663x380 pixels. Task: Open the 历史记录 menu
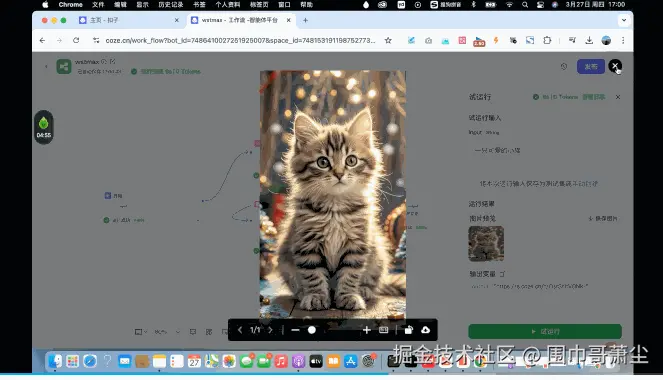point(171,5)
